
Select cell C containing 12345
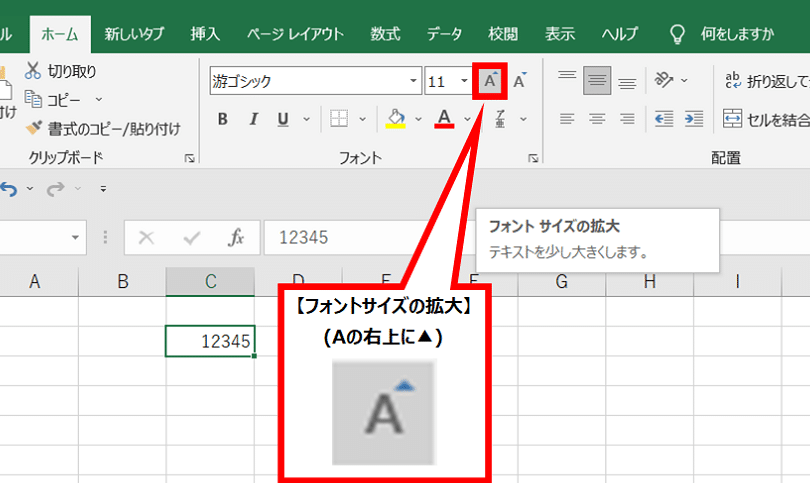tap(210, 341)
